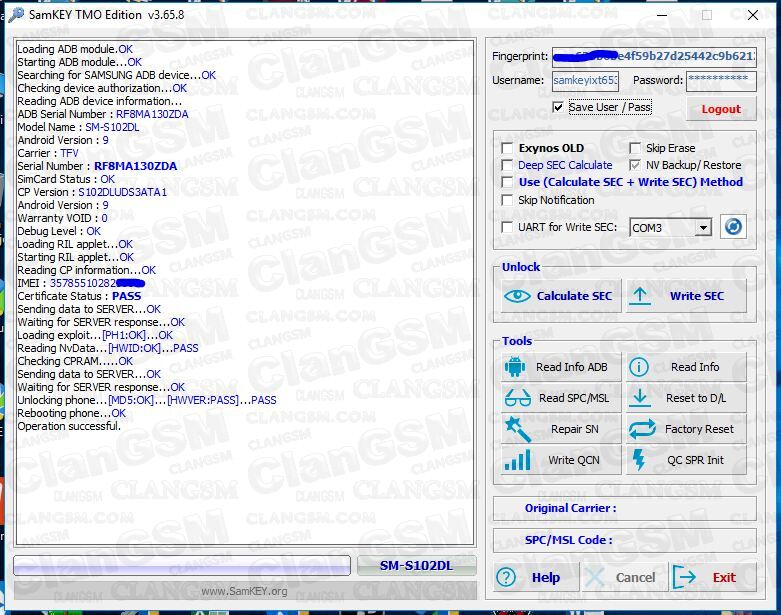Screen dimensions: 781x615
Task: Click the Read SPC/MSL button label
Action: [x=574, y=398]
